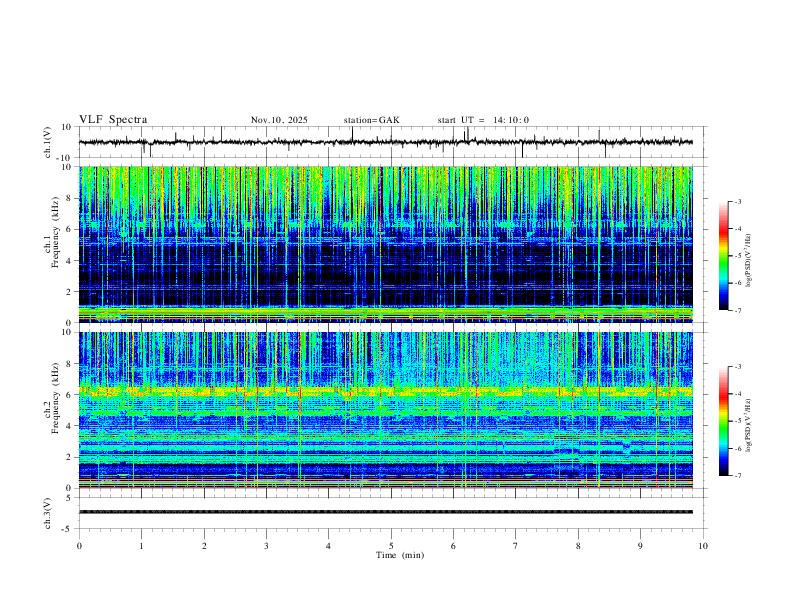Click the ch.1 'Frequency (kHz)' axis label
Image resolution: width=792 pixels, height=612 pixels.
[x=56, y=233]
